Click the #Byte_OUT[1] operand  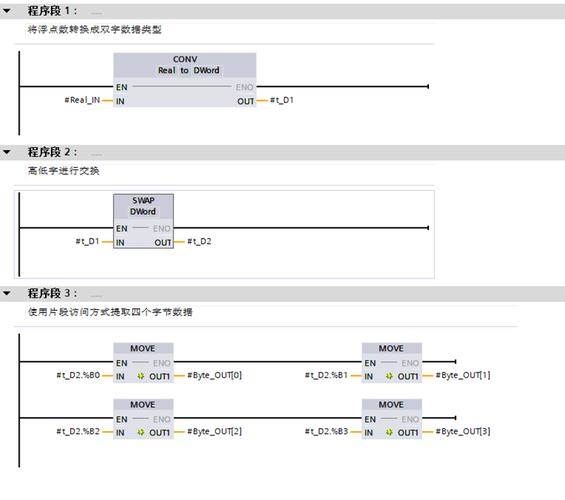pos(463,375)
